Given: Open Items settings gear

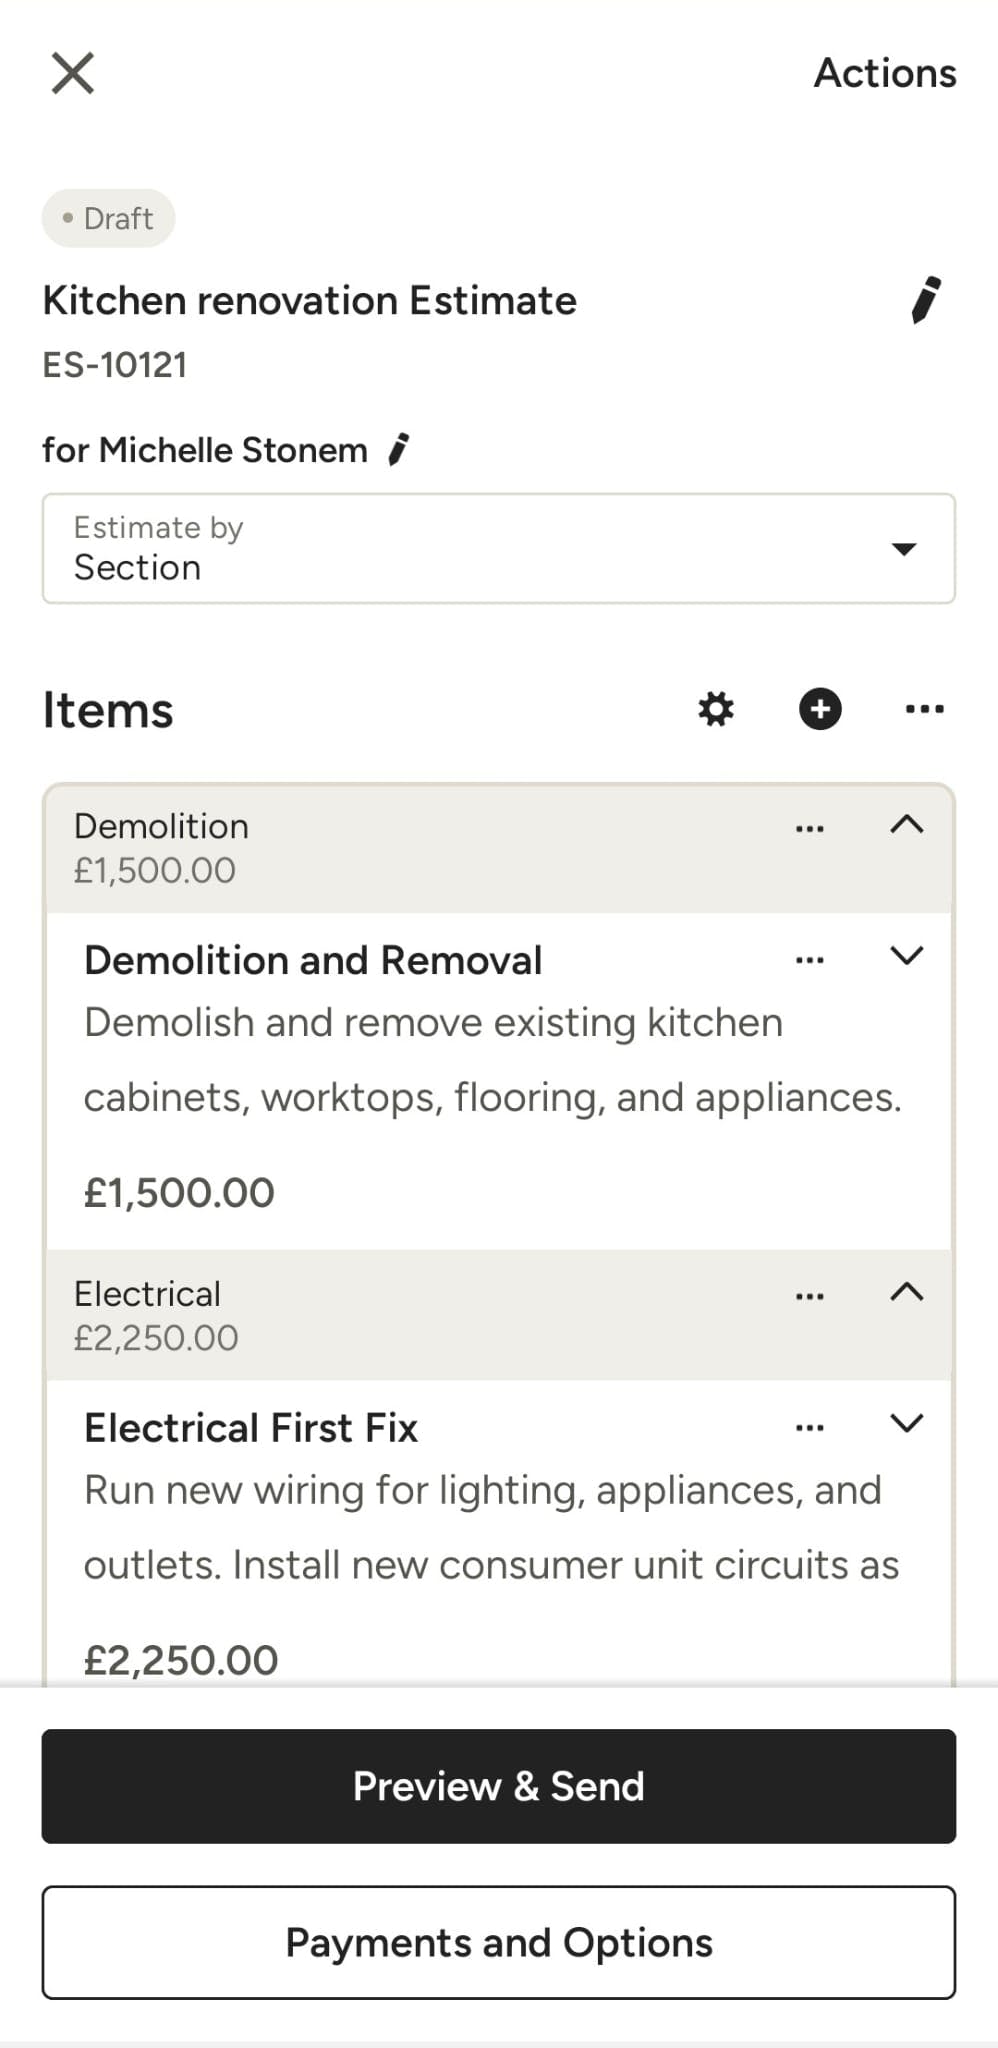Looking at the screenshot, I should click(715, 709).
